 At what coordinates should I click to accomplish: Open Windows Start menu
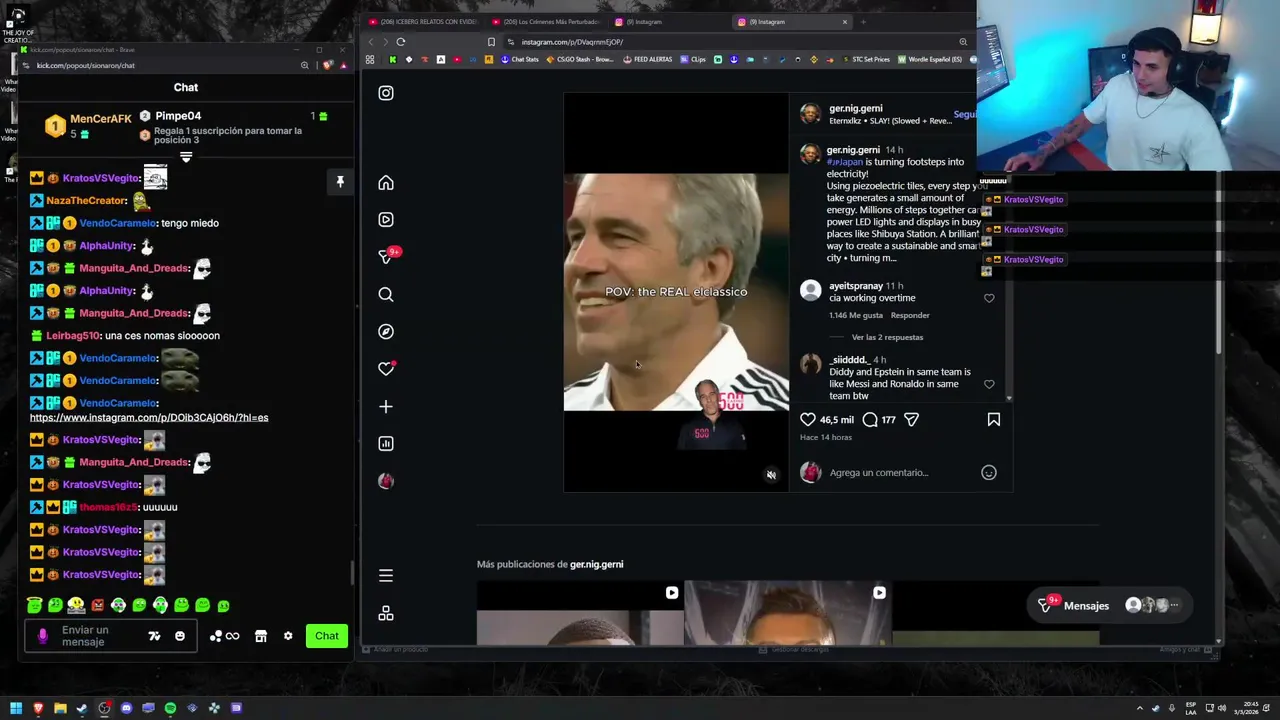[x=16, y=708]
